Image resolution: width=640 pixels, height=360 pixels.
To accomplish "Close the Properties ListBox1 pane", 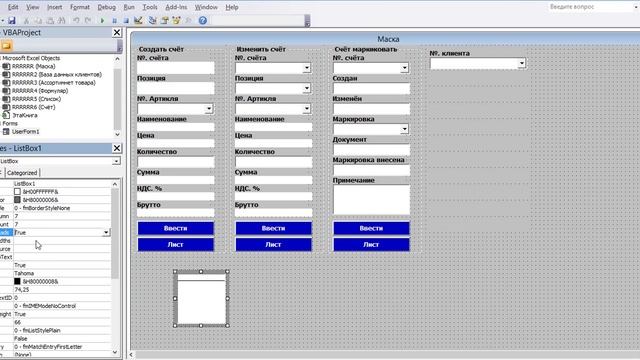I will (117, 148).
